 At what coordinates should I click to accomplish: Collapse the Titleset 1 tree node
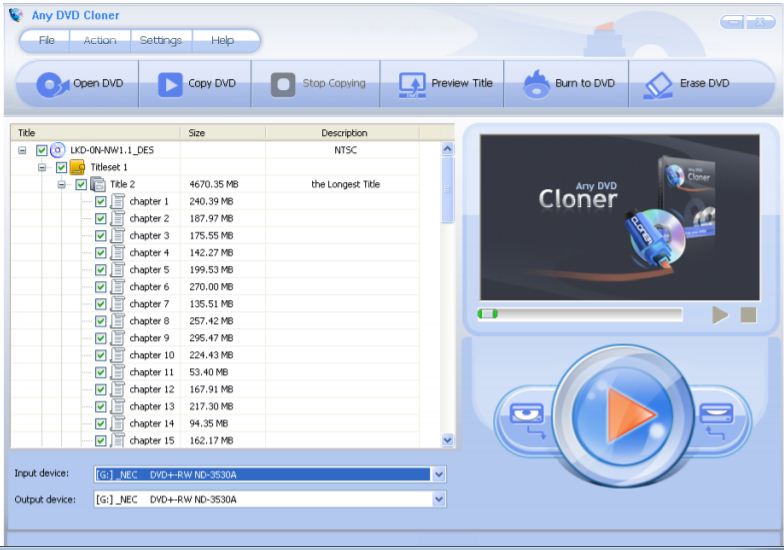click(x=42, y=167)
